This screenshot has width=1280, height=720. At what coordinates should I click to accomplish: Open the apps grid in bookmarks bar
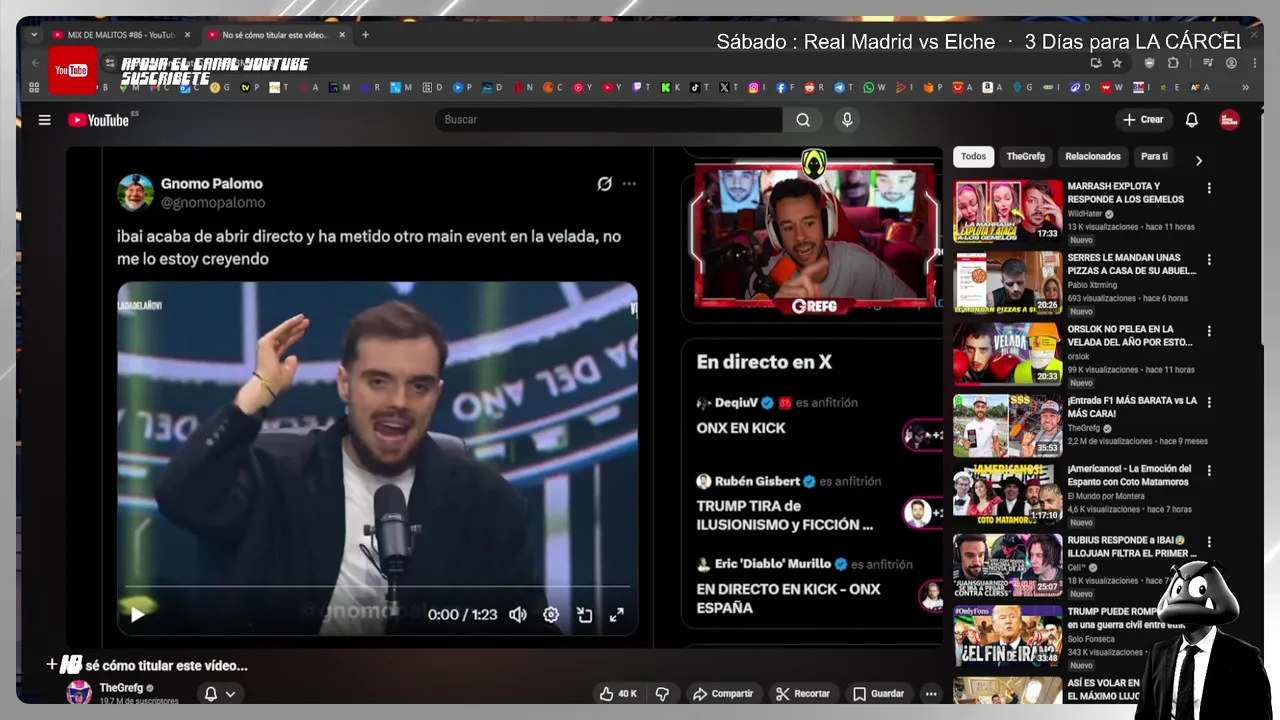tap(34, 88)
